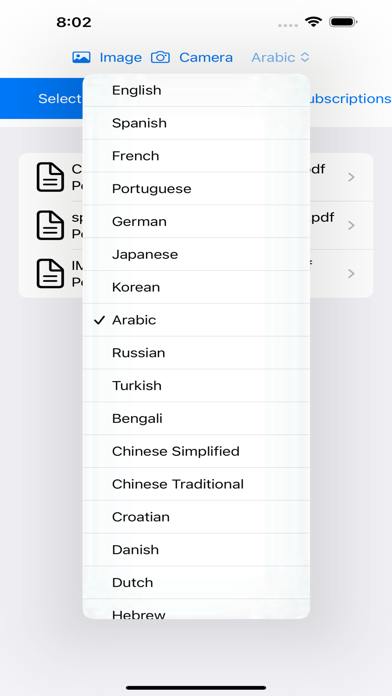Tap the home indicator bar
Image resolution: width=392 pixels, height=696 pixels.
[196, 688]
